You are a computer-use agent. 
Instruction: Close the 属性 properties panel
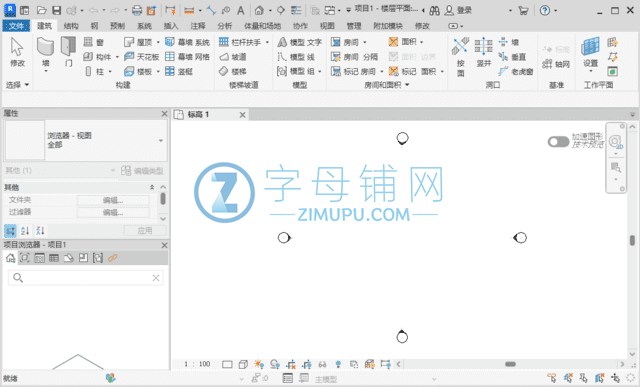(164, 113)
